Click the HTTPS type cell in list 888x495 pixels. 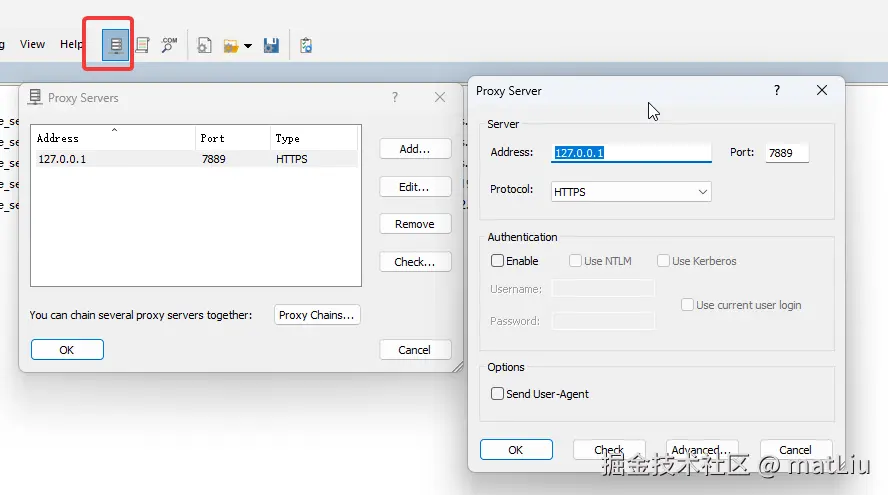(292, 159)
